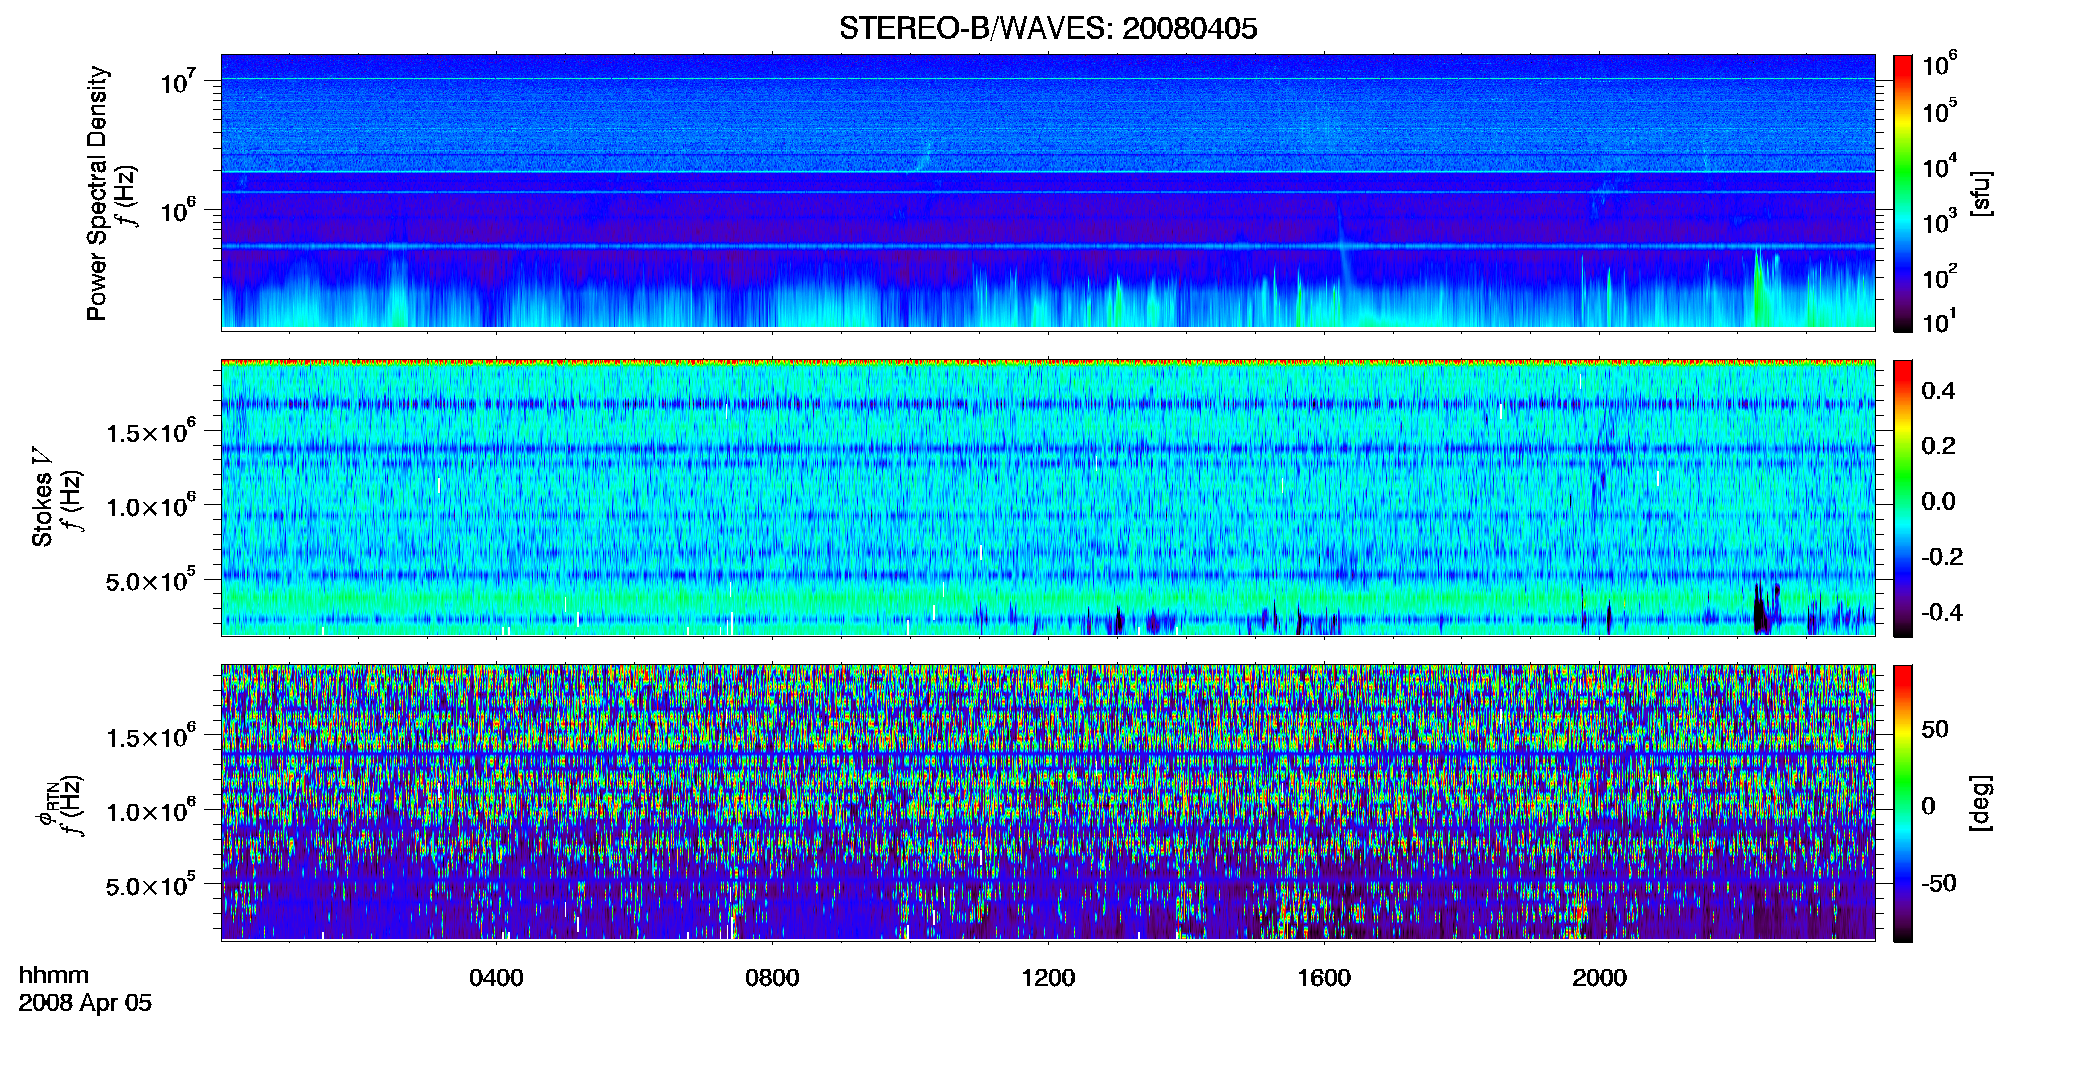Click the 0.0 value on Stokes colorbar
The width and height of the screenshot is (2096, 1080).
tap(1938, 501)
